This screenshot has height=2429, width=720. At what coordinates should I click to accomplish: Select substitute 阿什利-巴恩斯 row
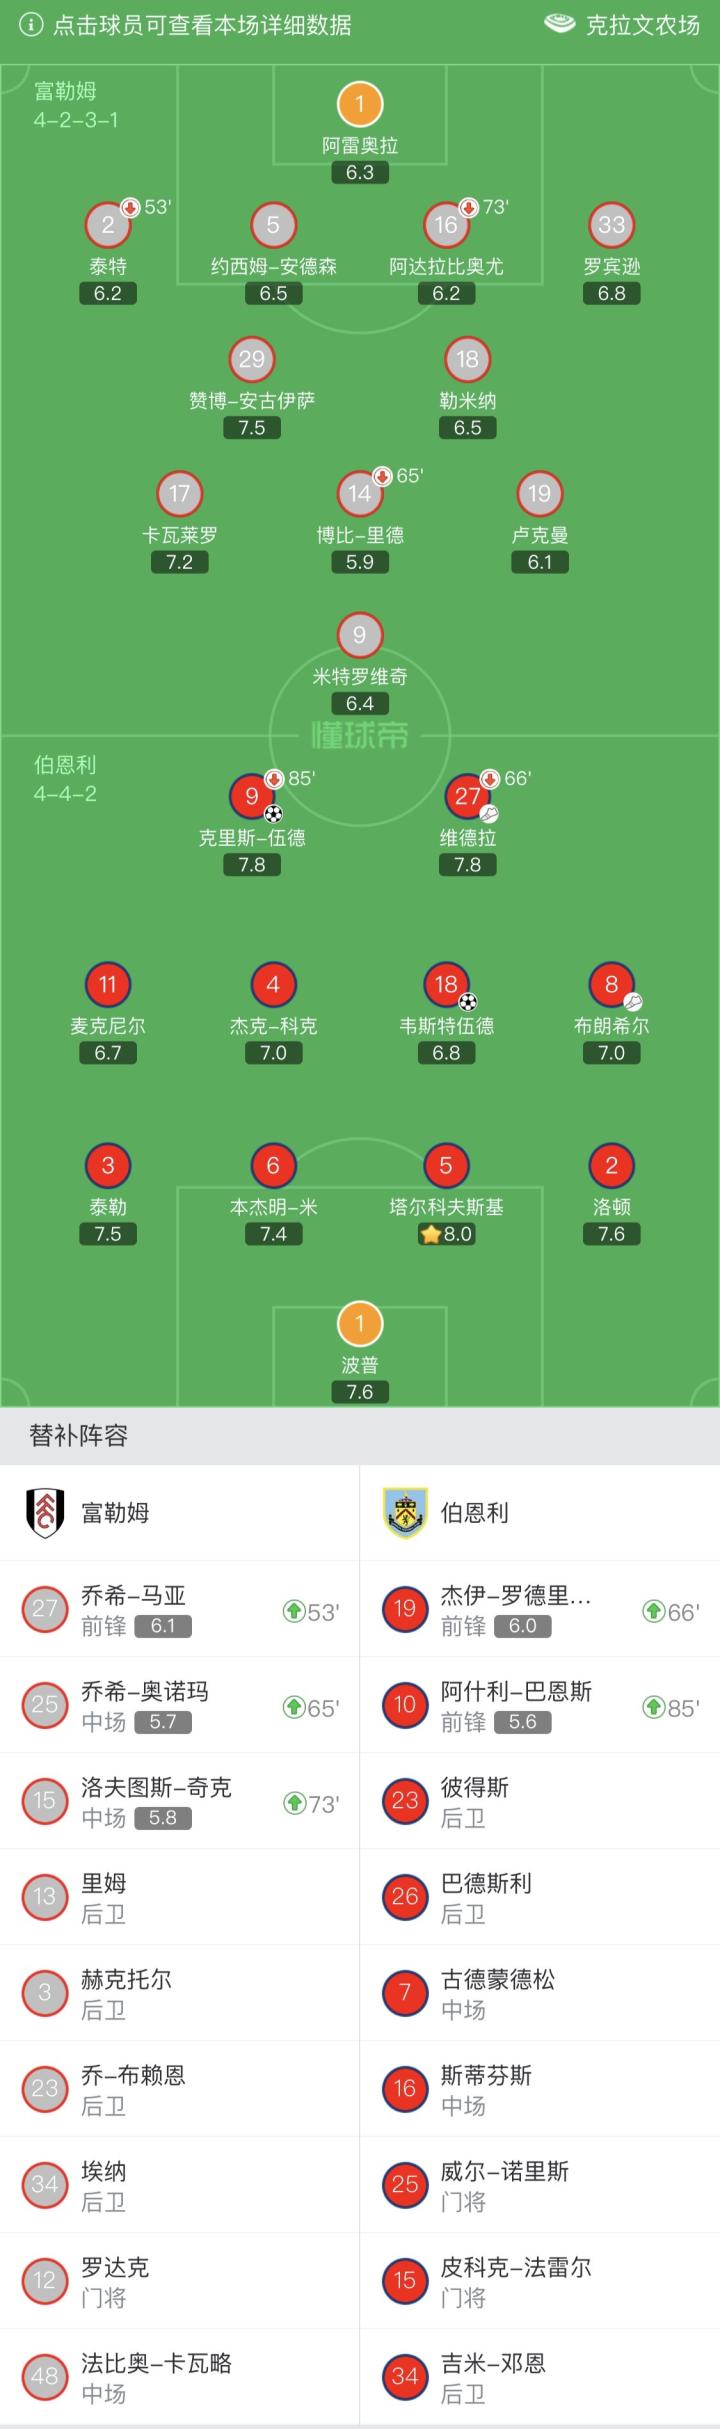[x=540, y=1705]
